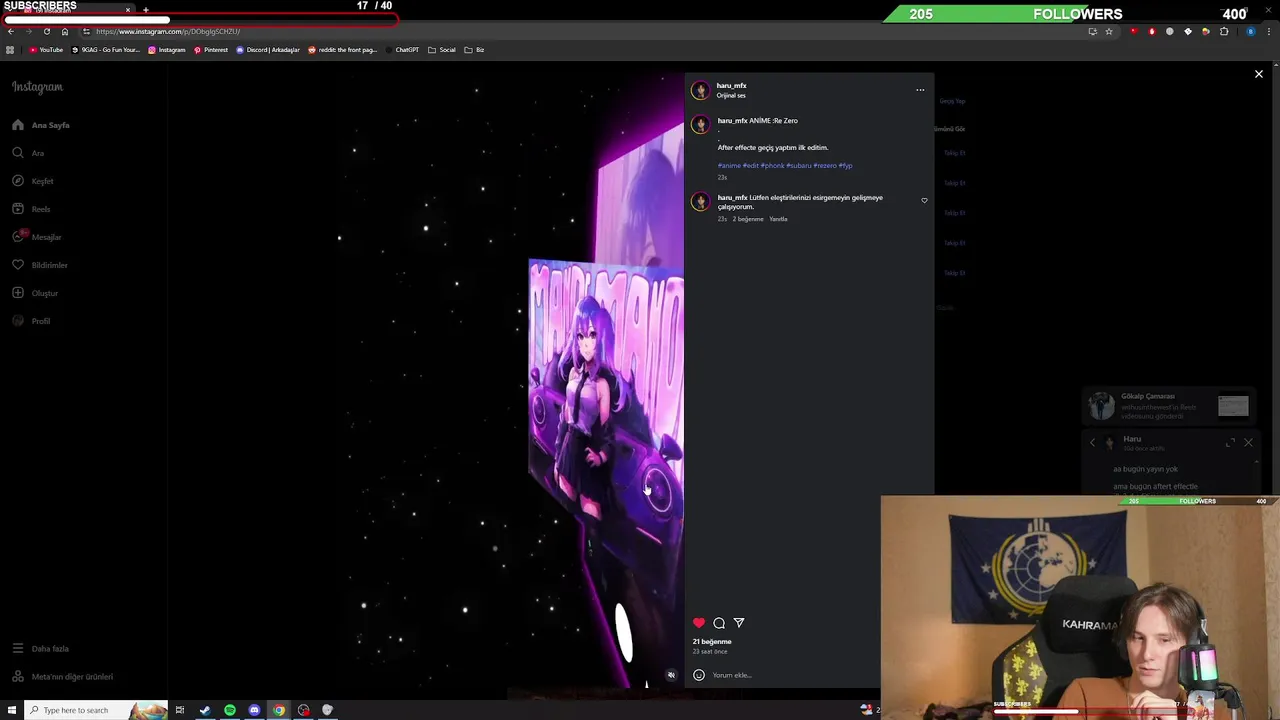Viewport: 1280px width, 720px height.
Task: Open haru_mfx profile from post header
Action: (x=731, y=86)
